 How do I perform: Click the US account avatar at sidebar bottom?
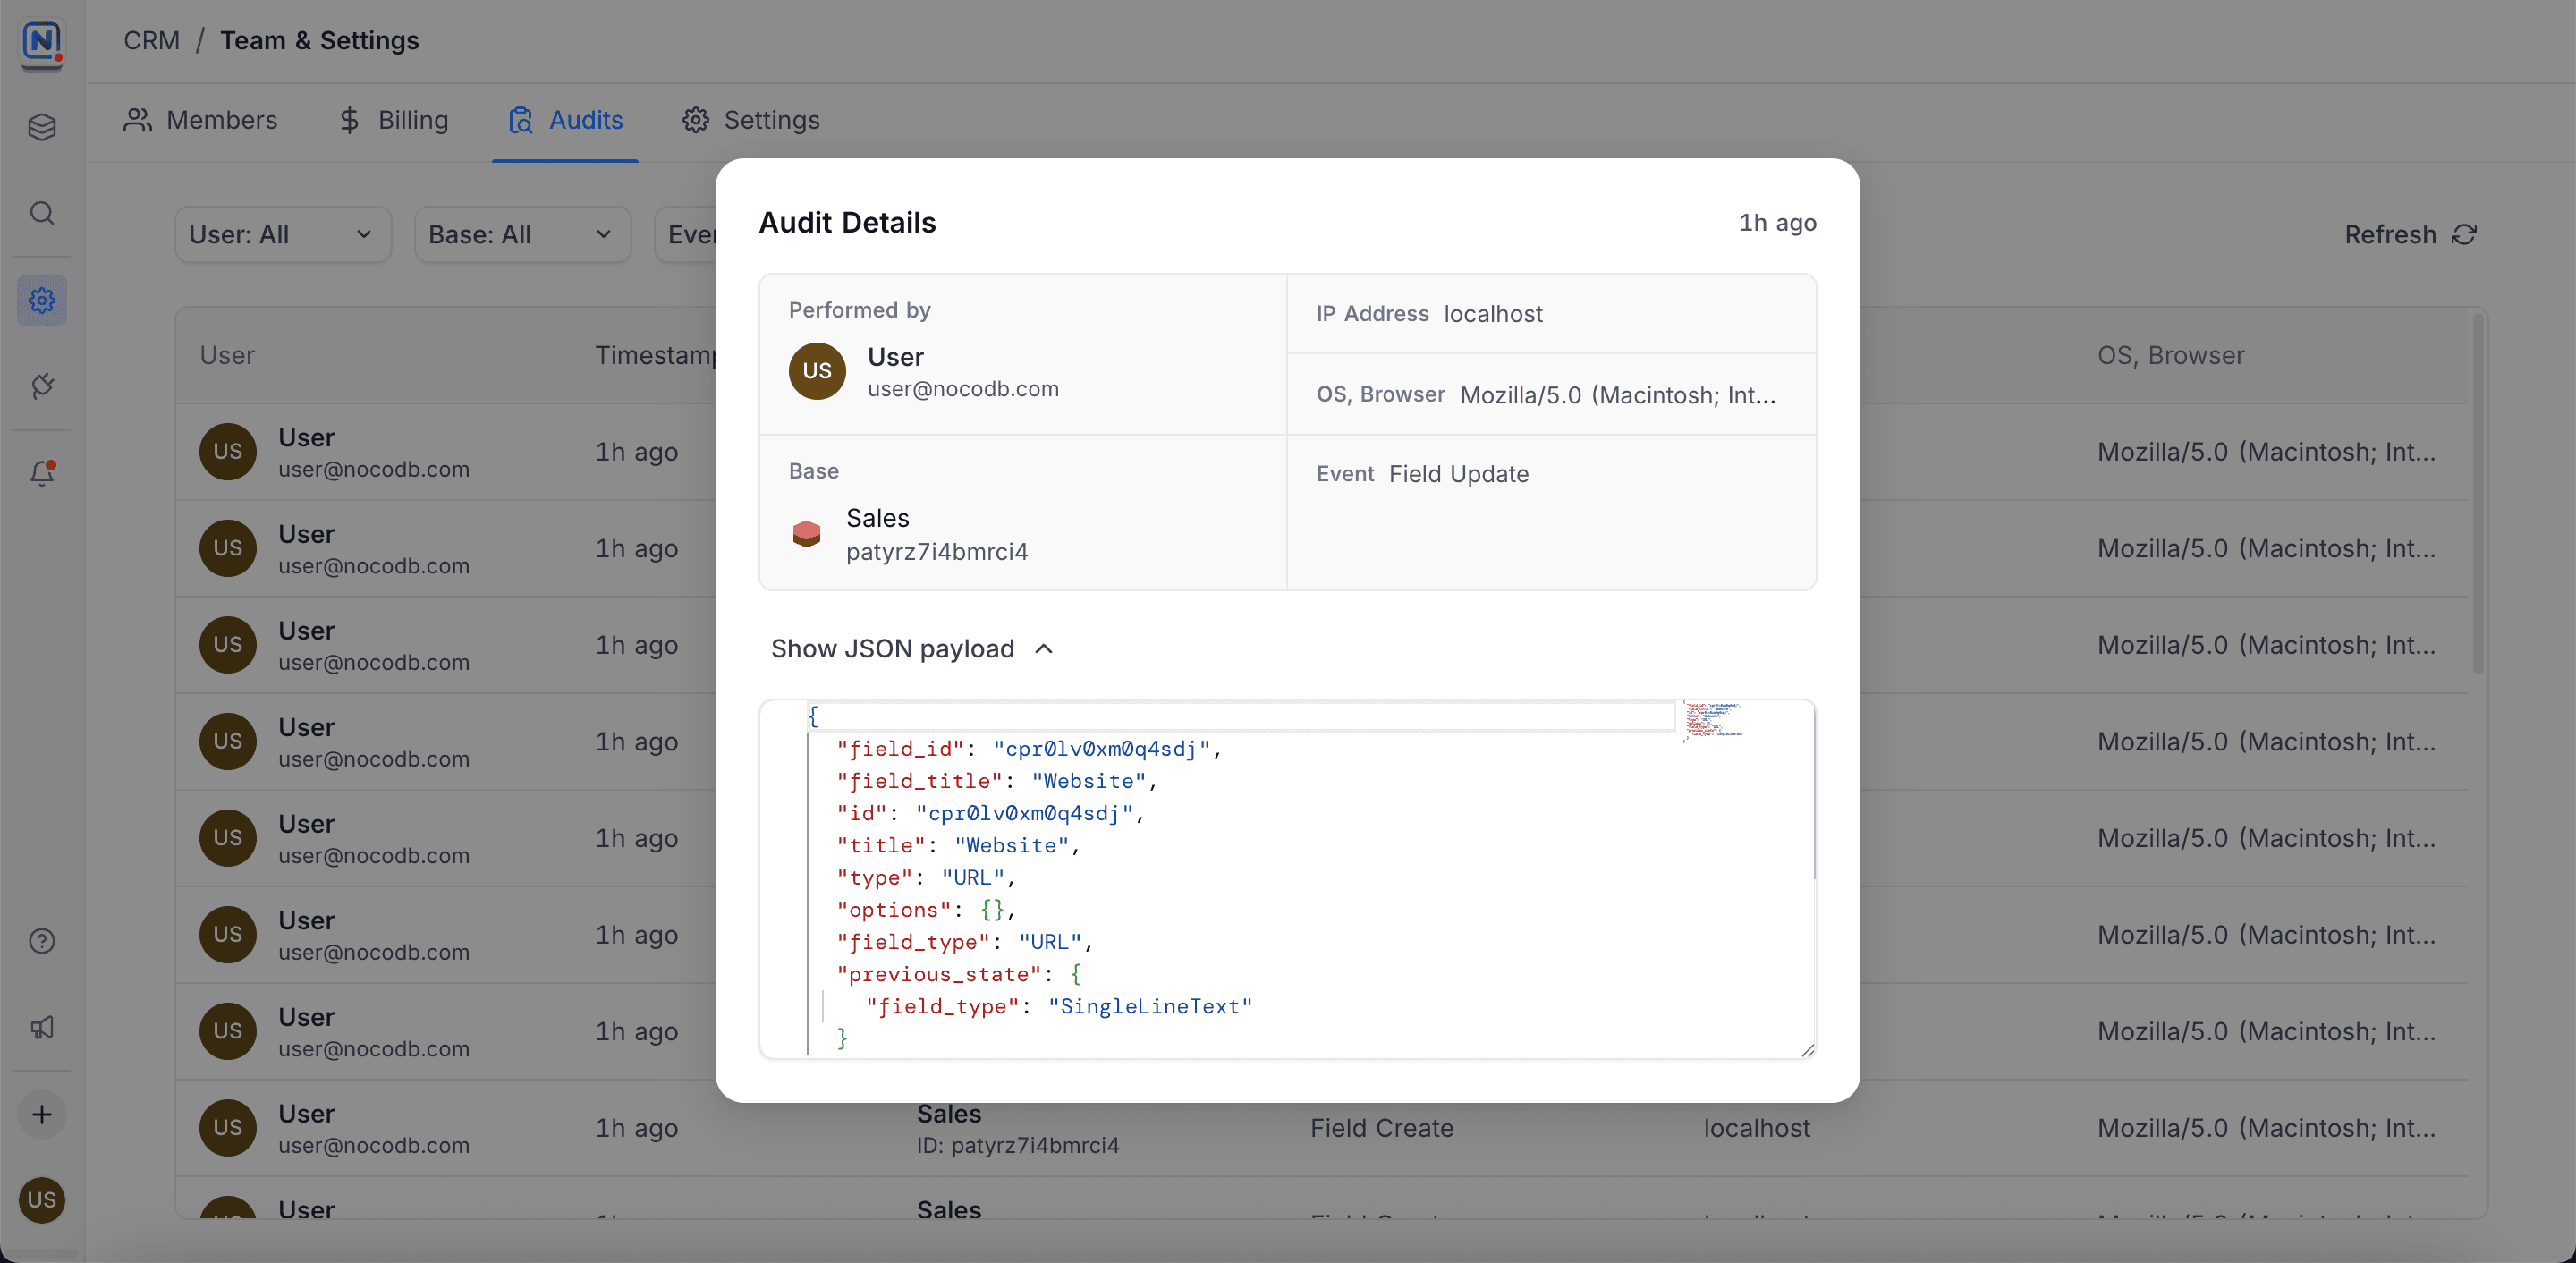42,1199
